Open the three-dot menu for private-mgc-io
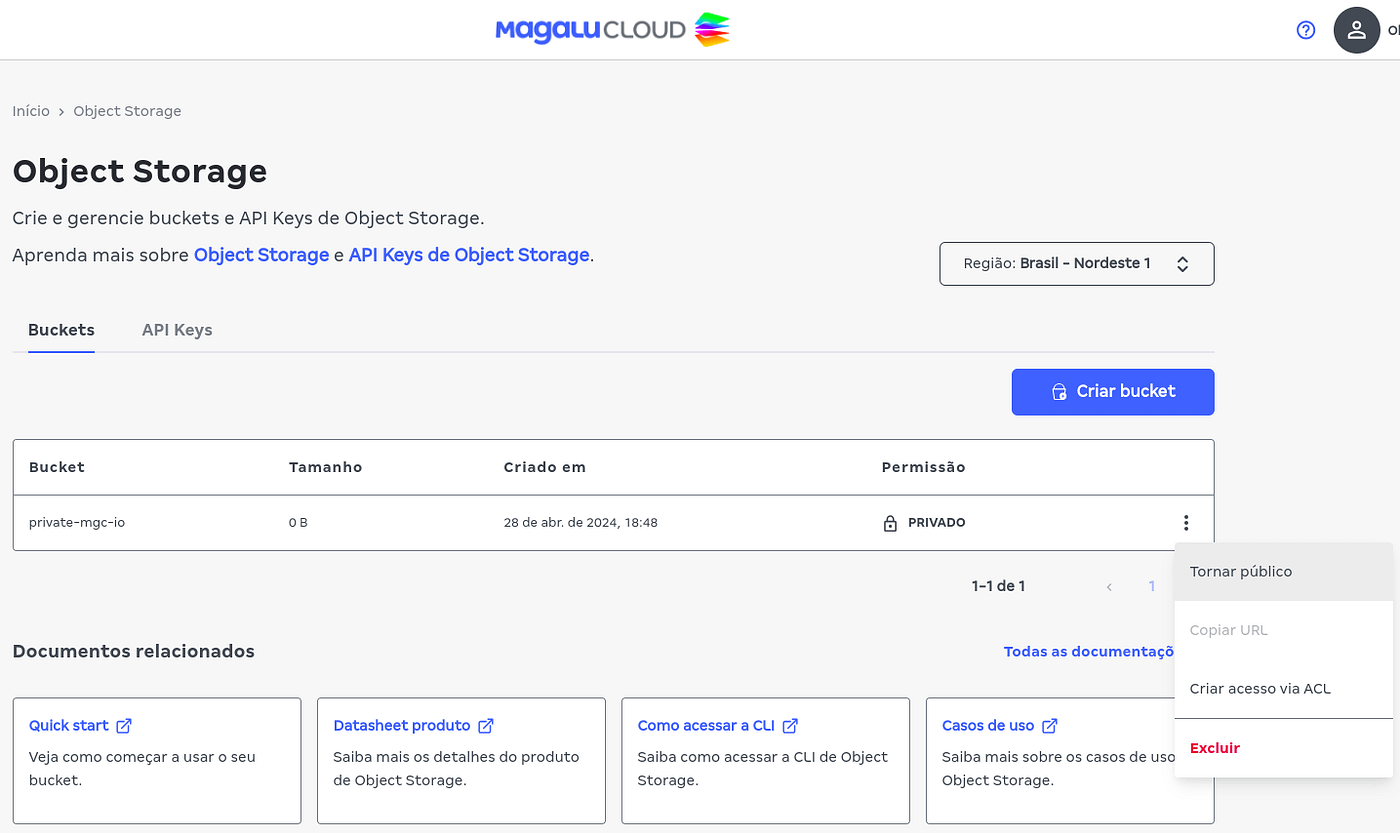The height and width of the screenshot is (833, 1400). pos(1186,523)
